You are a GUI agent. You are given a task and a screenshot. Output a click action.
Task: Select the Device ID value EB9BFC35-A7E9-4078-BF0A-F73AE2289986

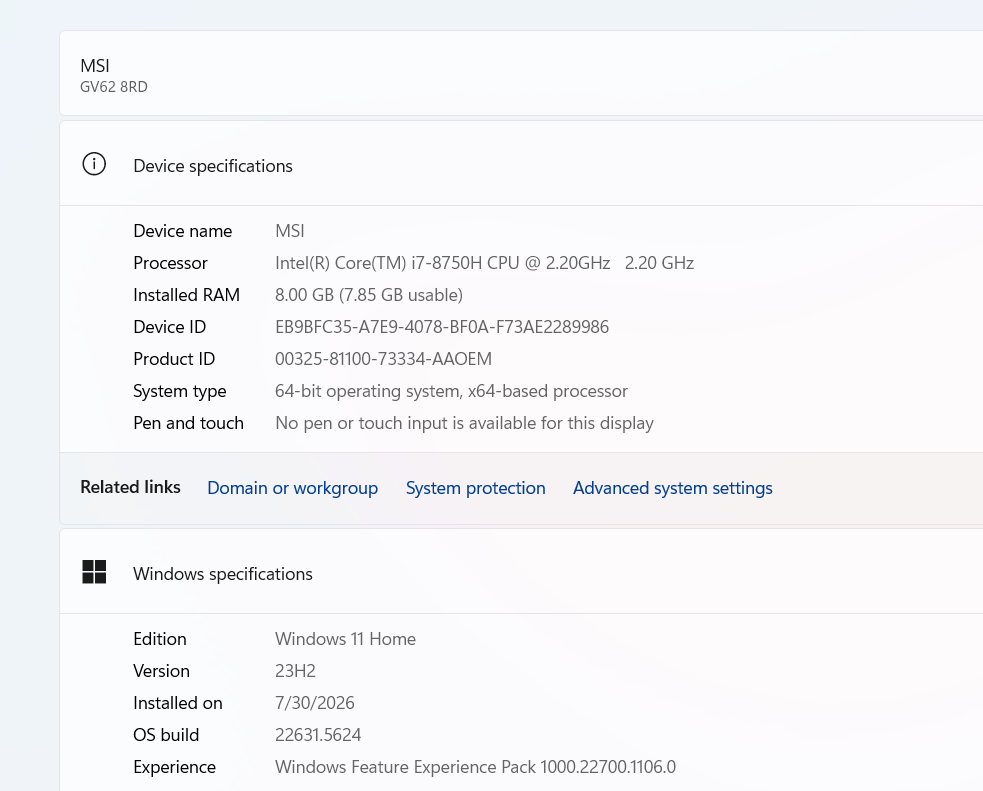click(442, 327)
